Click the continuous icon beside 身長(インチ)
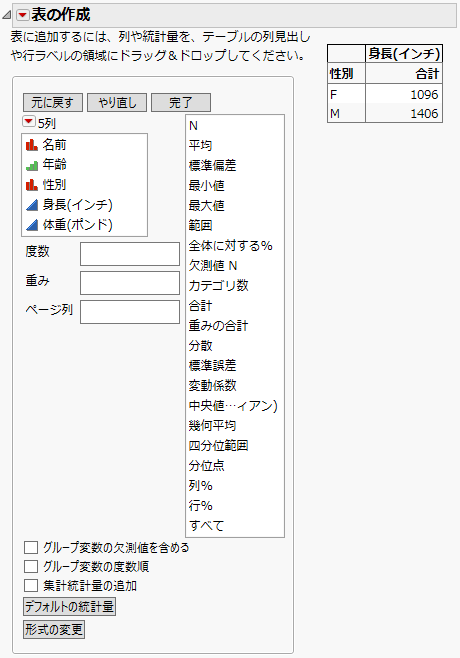Viewport: 460px width, 658px height. click(32, 205)
